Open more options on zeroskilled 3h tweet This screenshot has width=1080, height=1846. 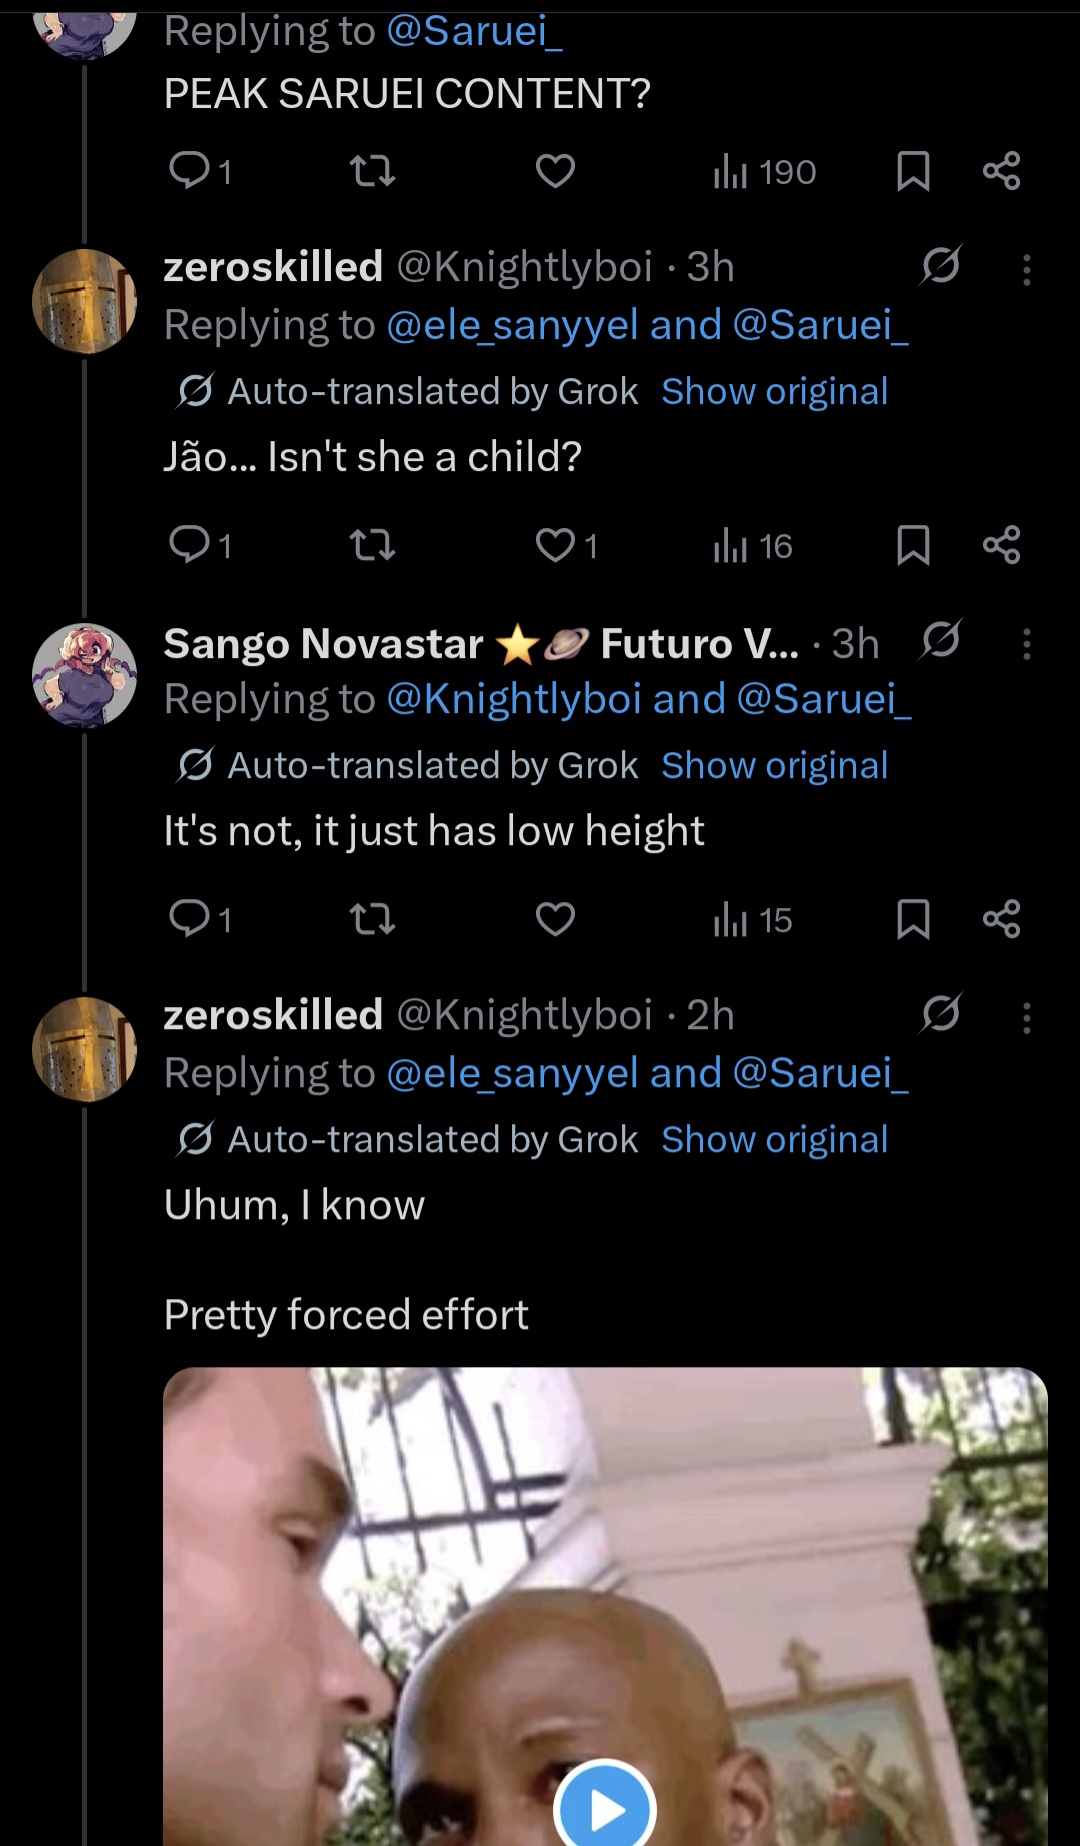[1026, 269]
